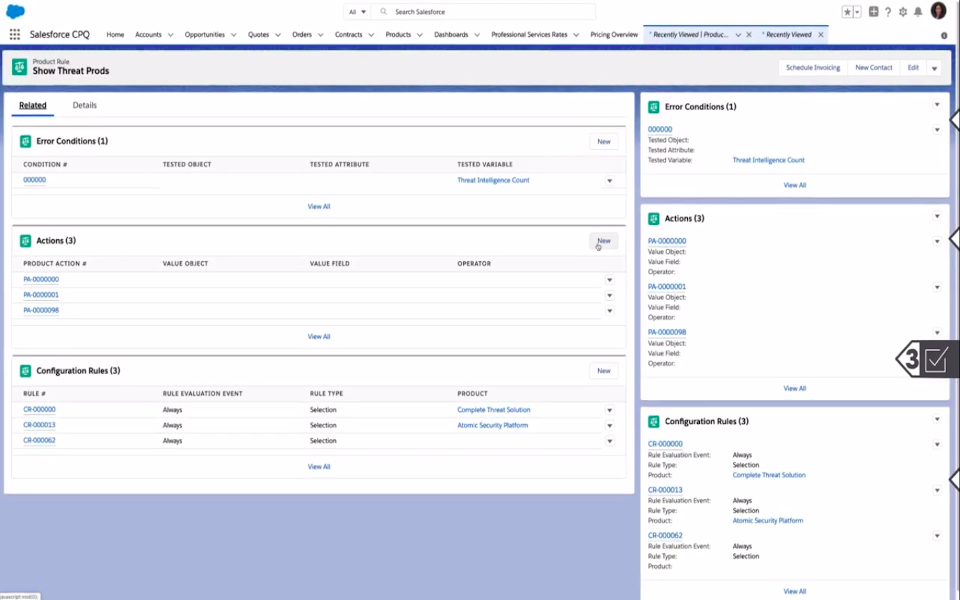Open row menu for CR-000062 in table
Viewport: 960px width, 600px height.
[x=610, y=441]
